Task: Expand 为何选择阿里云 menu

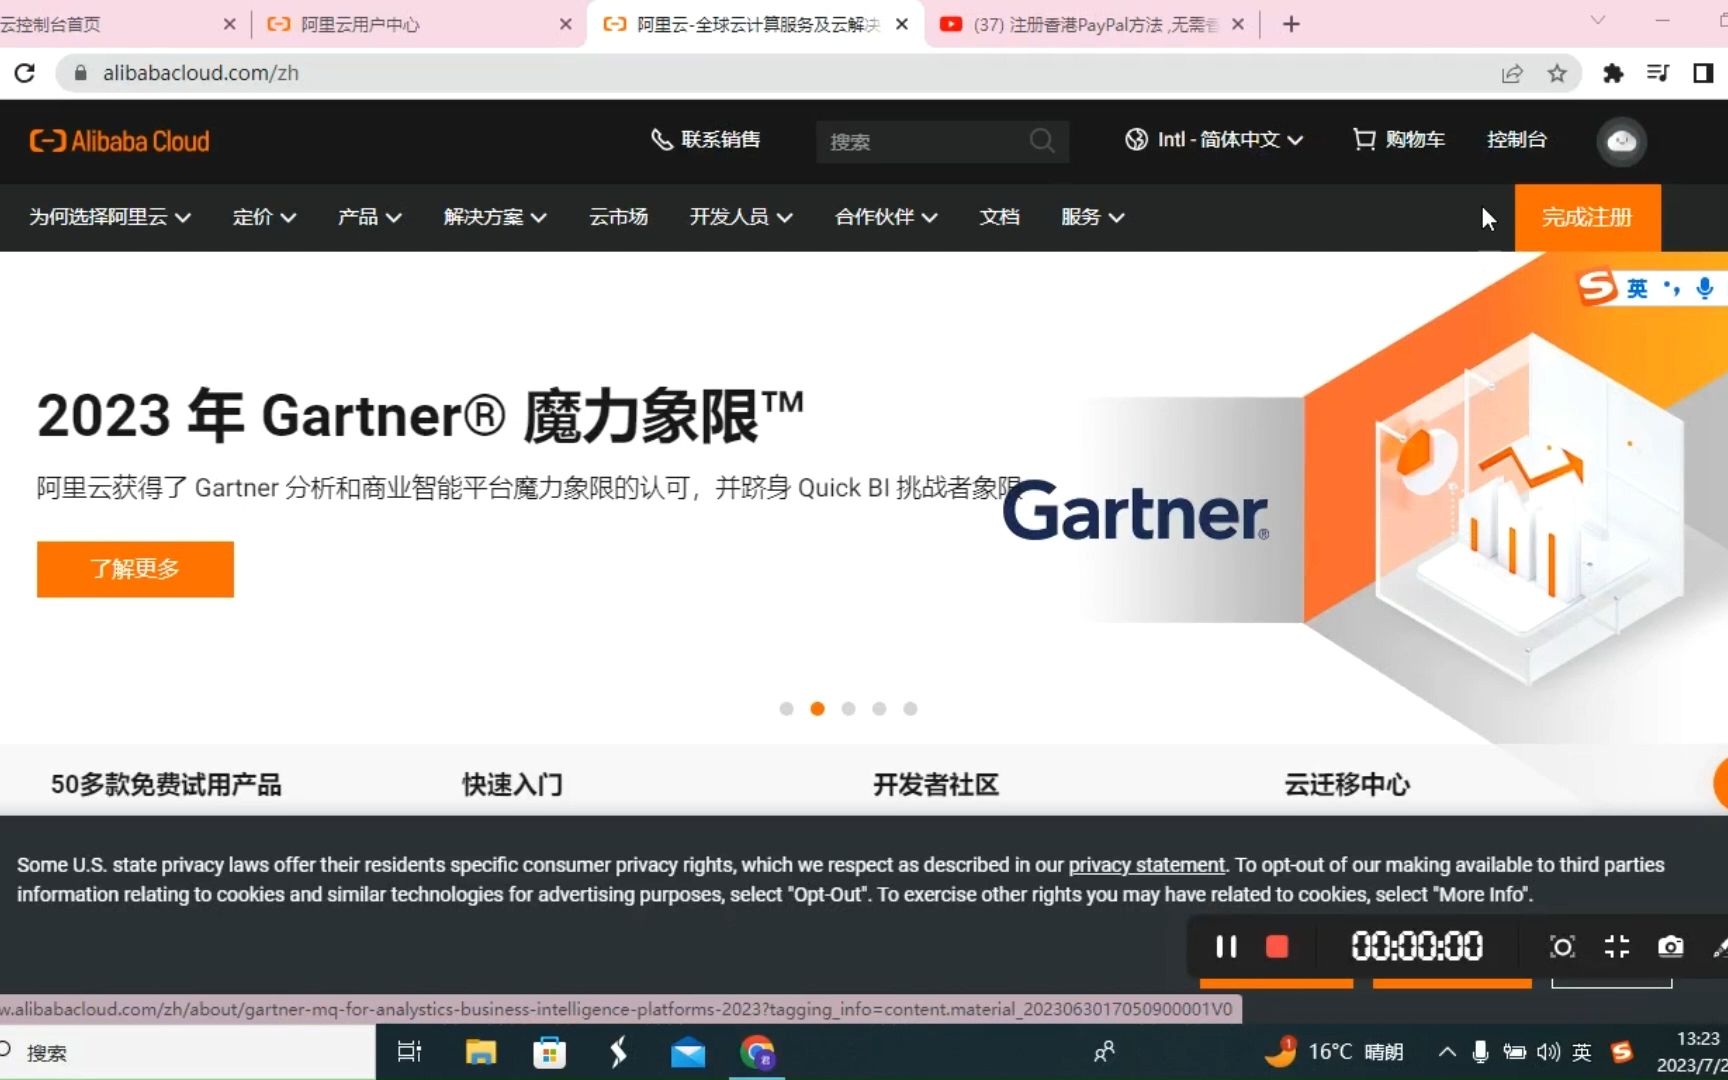Action: 110,217
